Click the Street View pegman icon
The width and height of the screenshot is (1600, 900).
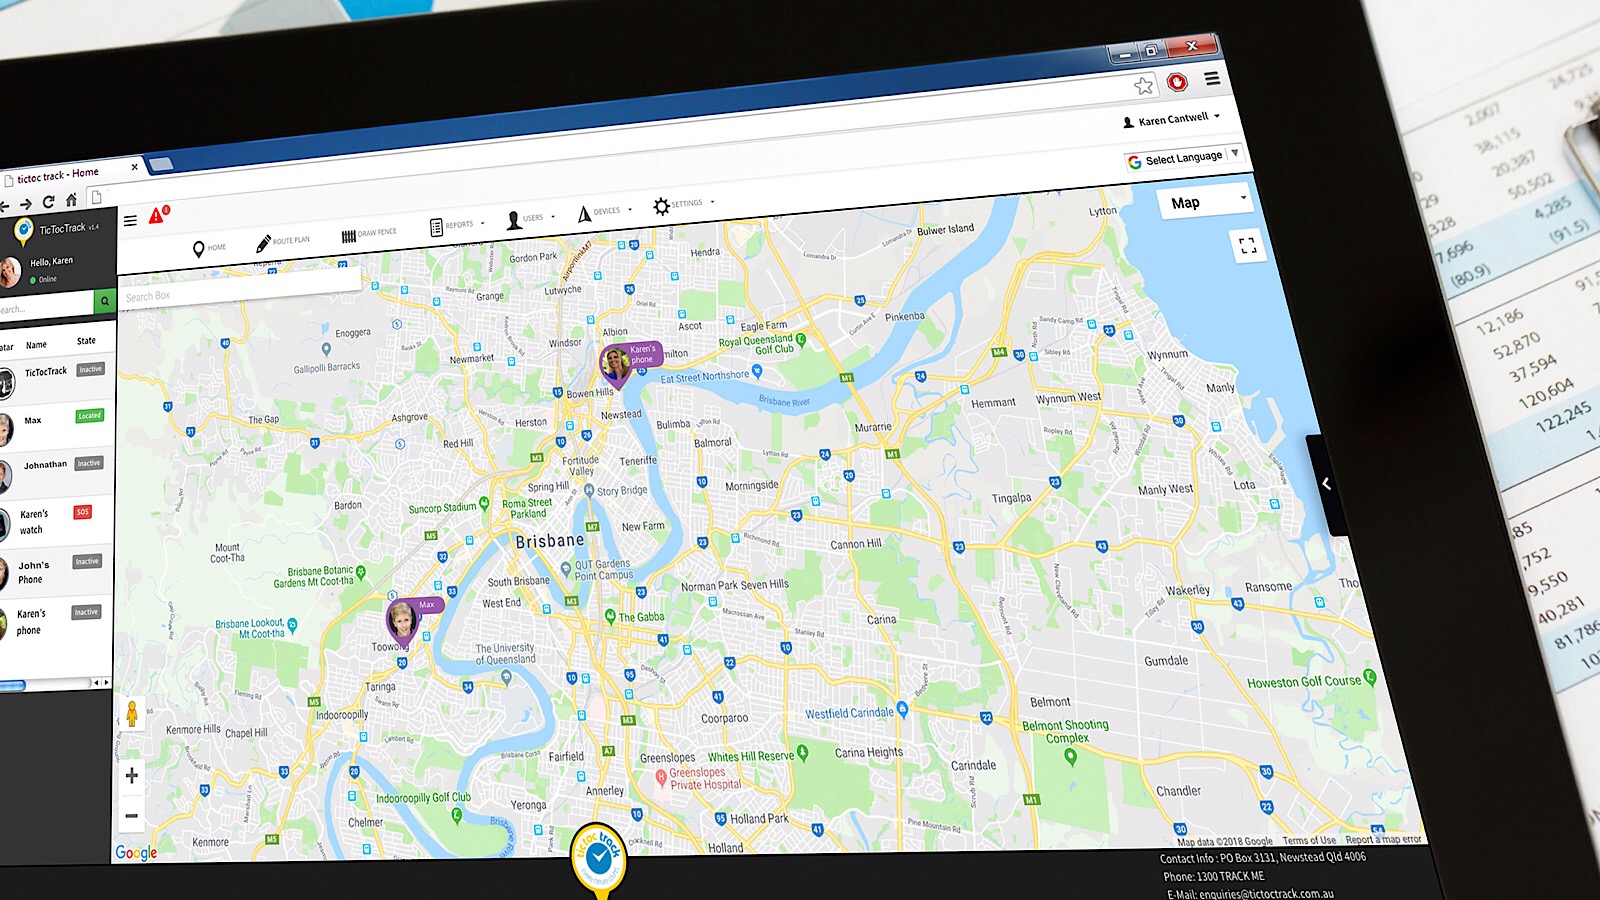click(x=132, y=714)
